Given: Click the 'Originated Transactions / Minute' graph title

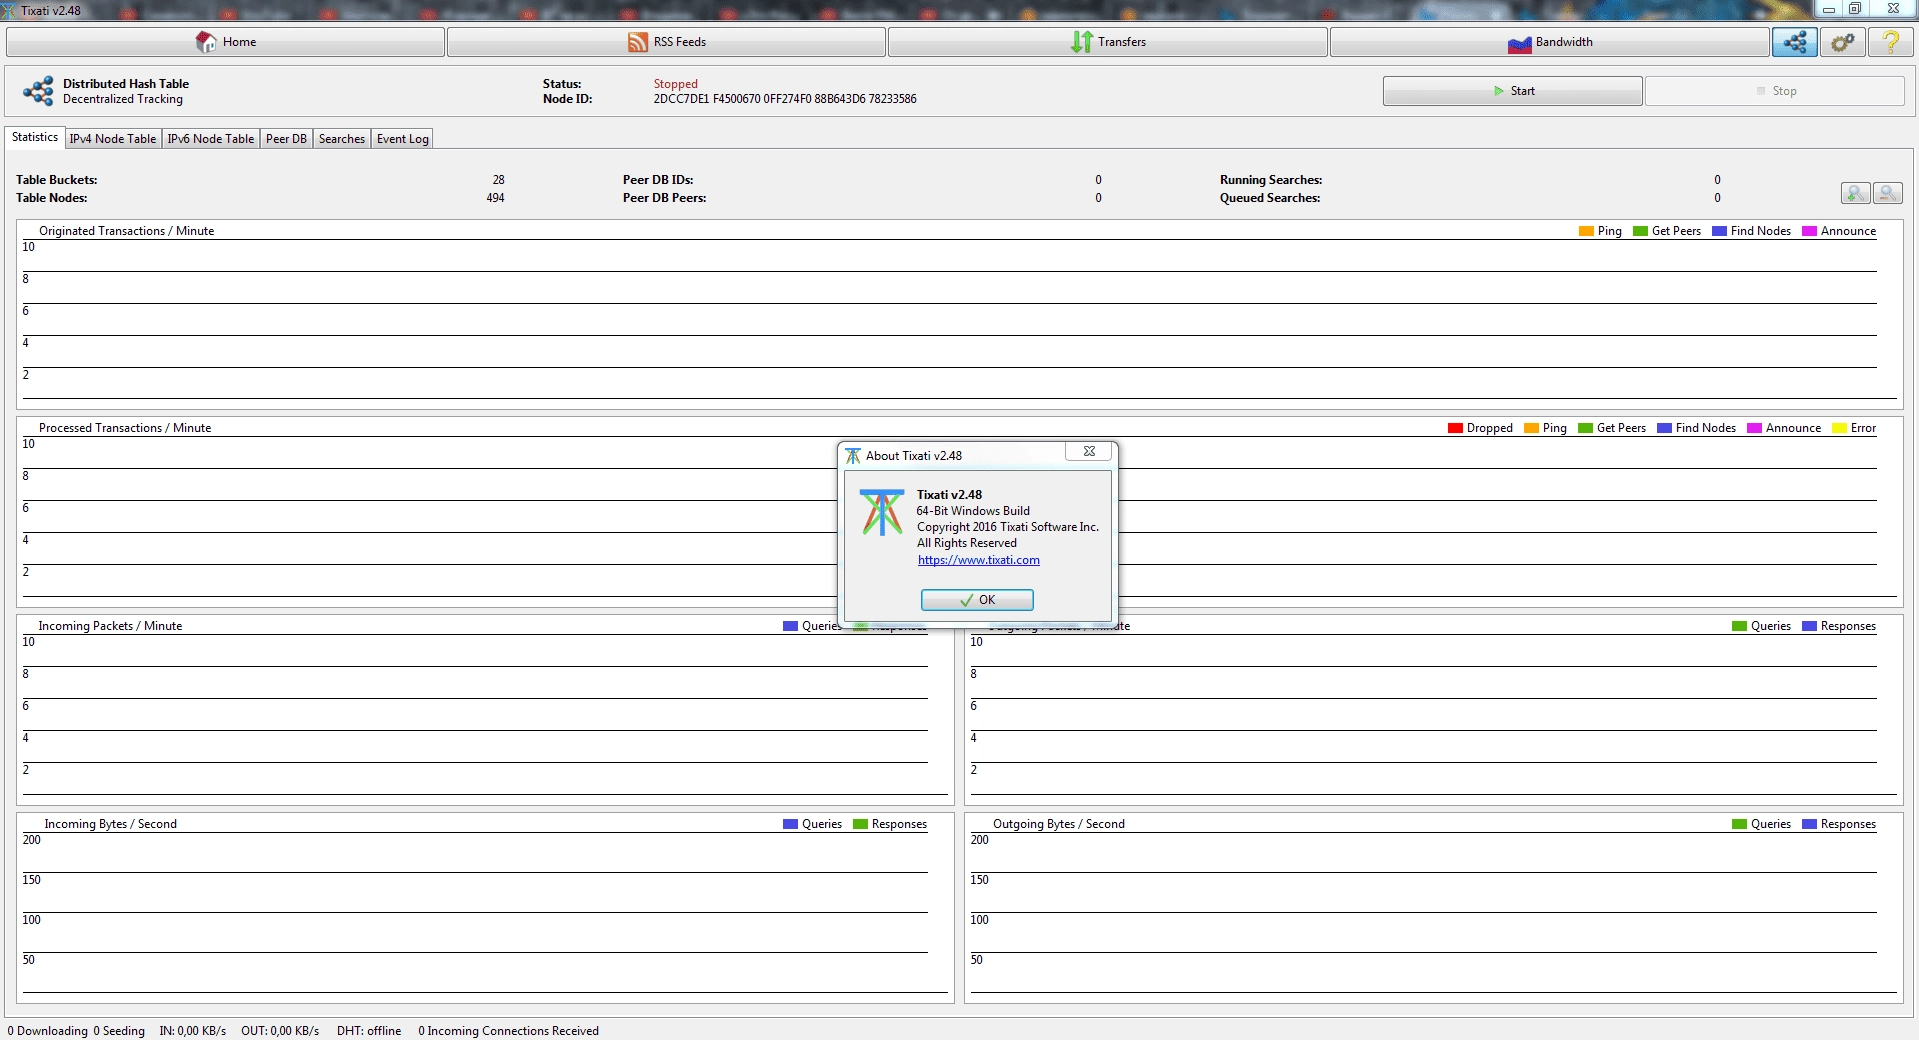Looking at the screenshot, I should point(127,231).
